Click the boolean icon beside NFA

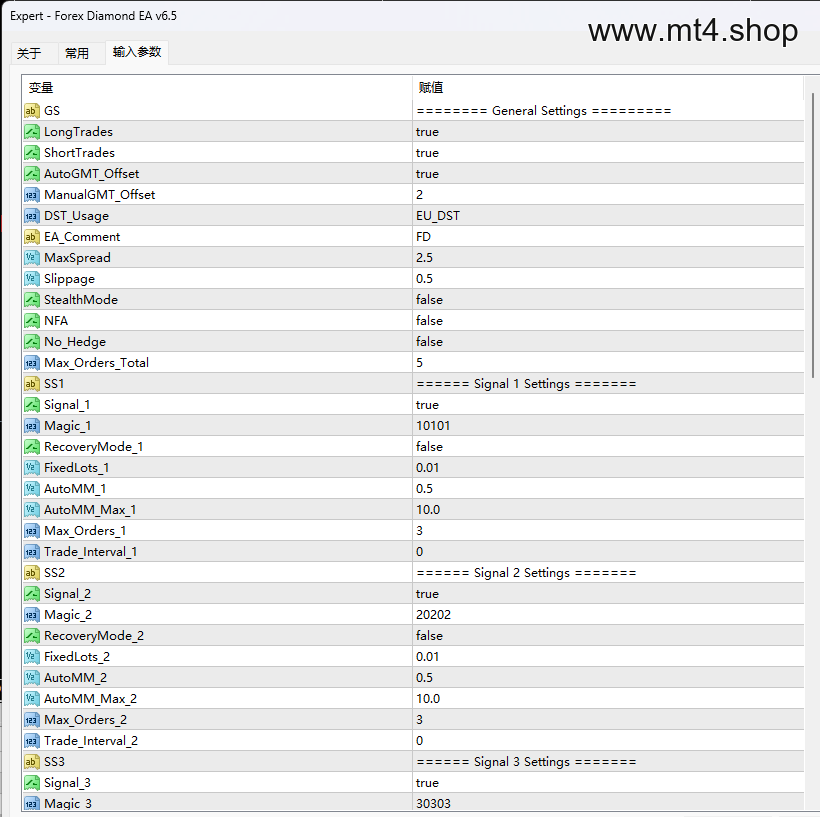[x=32, y=320]
